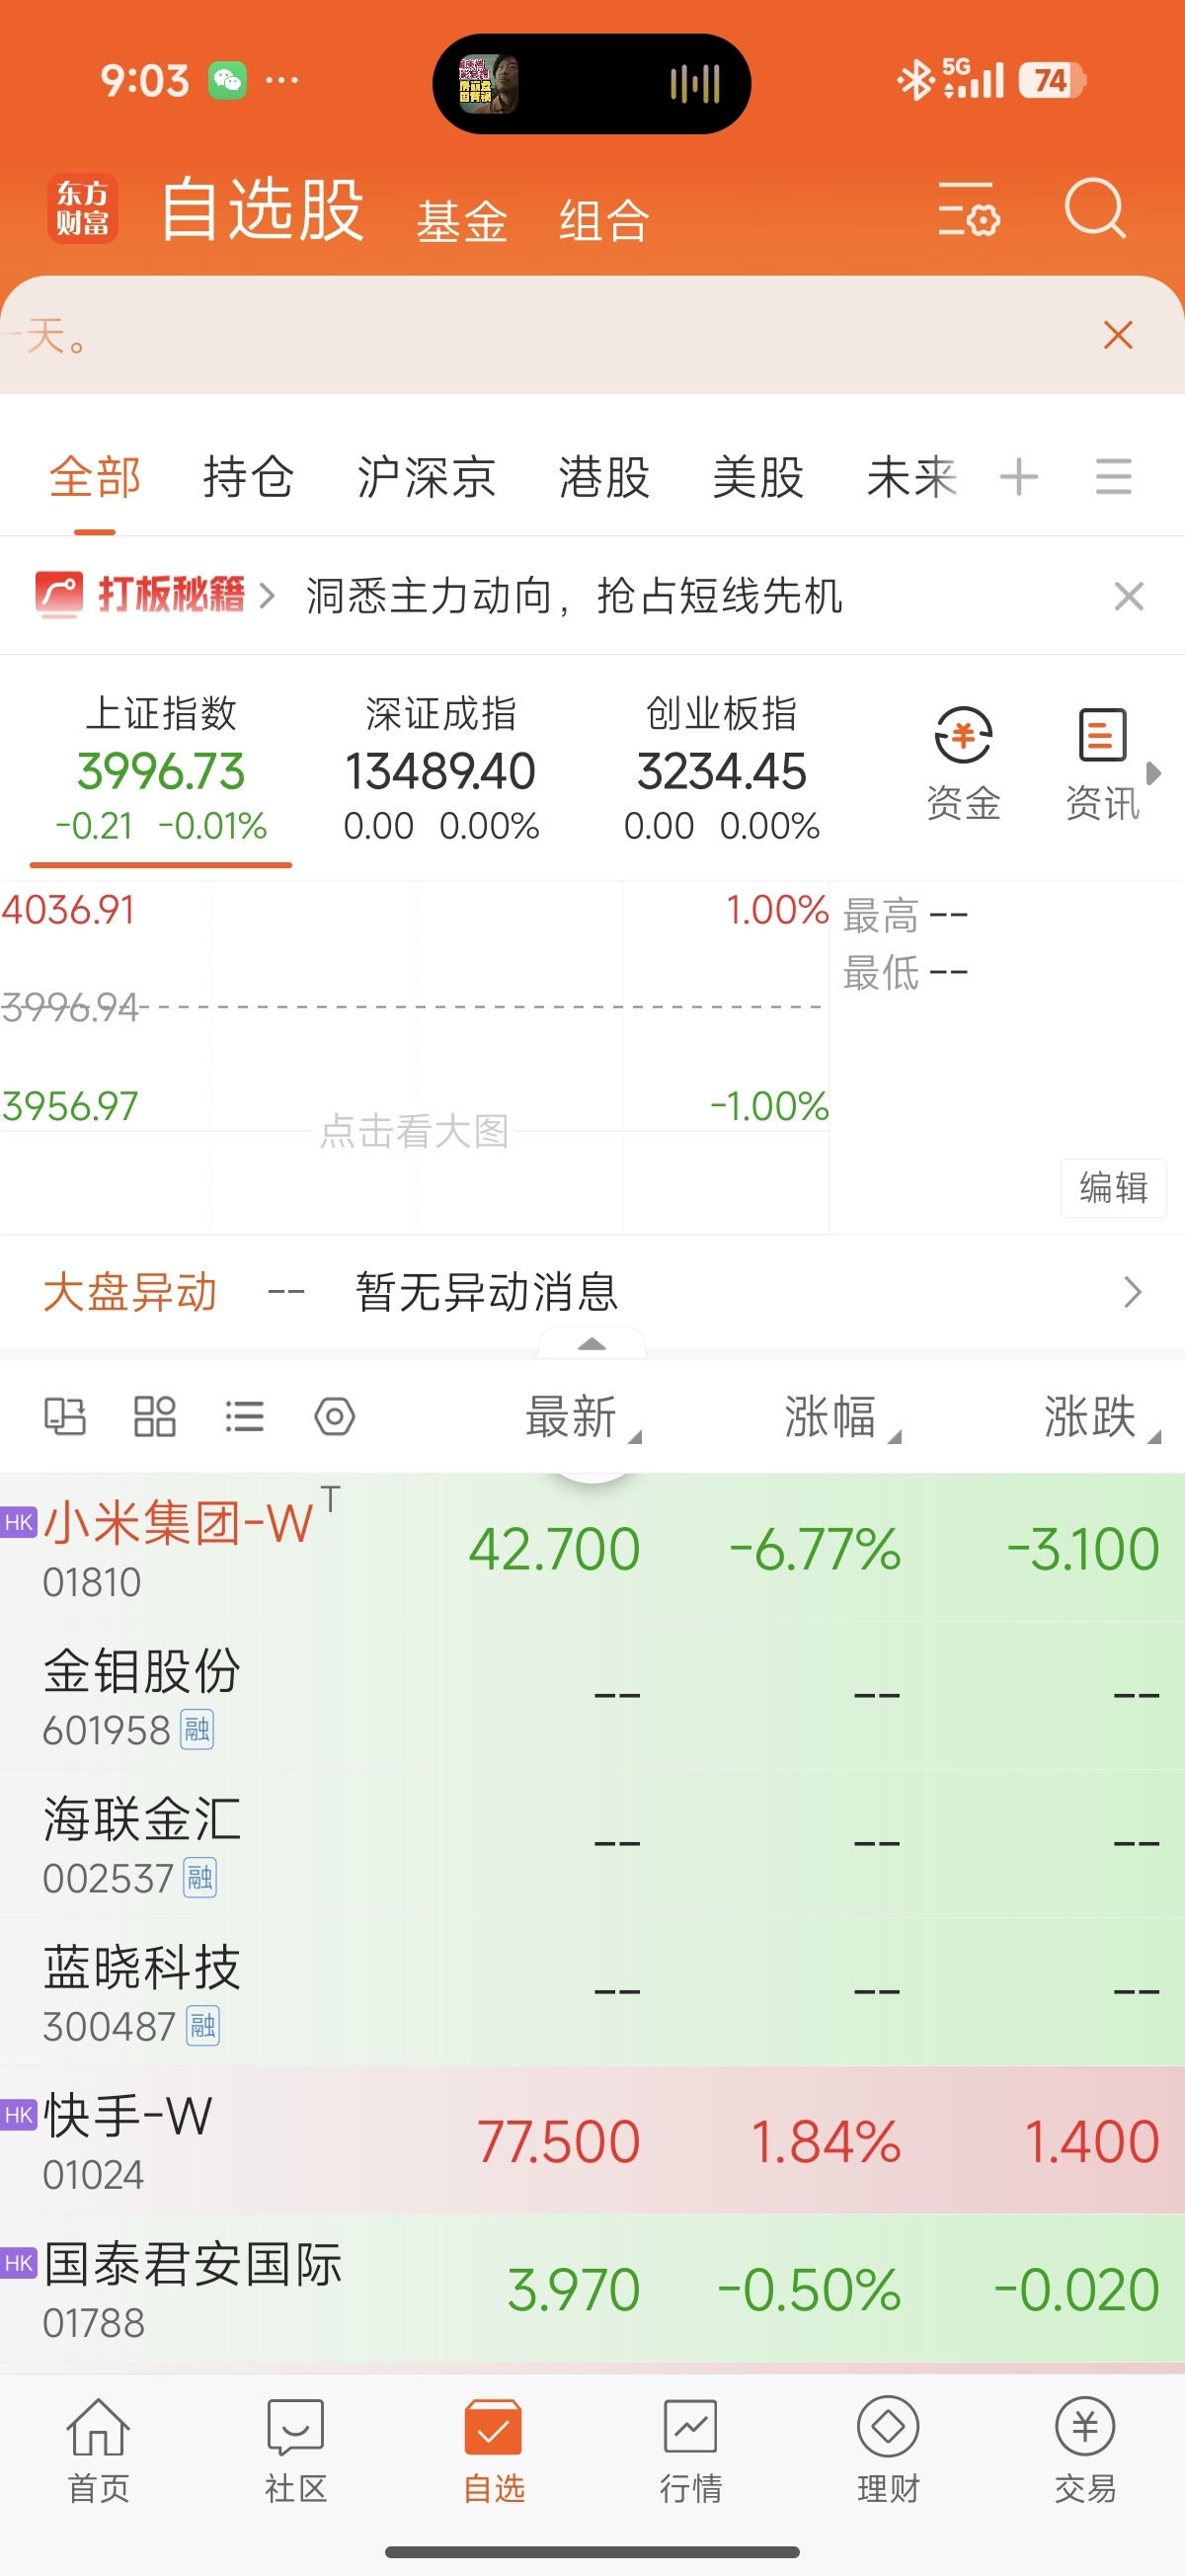Go to 交易 trade tab

[1086, 2451]
